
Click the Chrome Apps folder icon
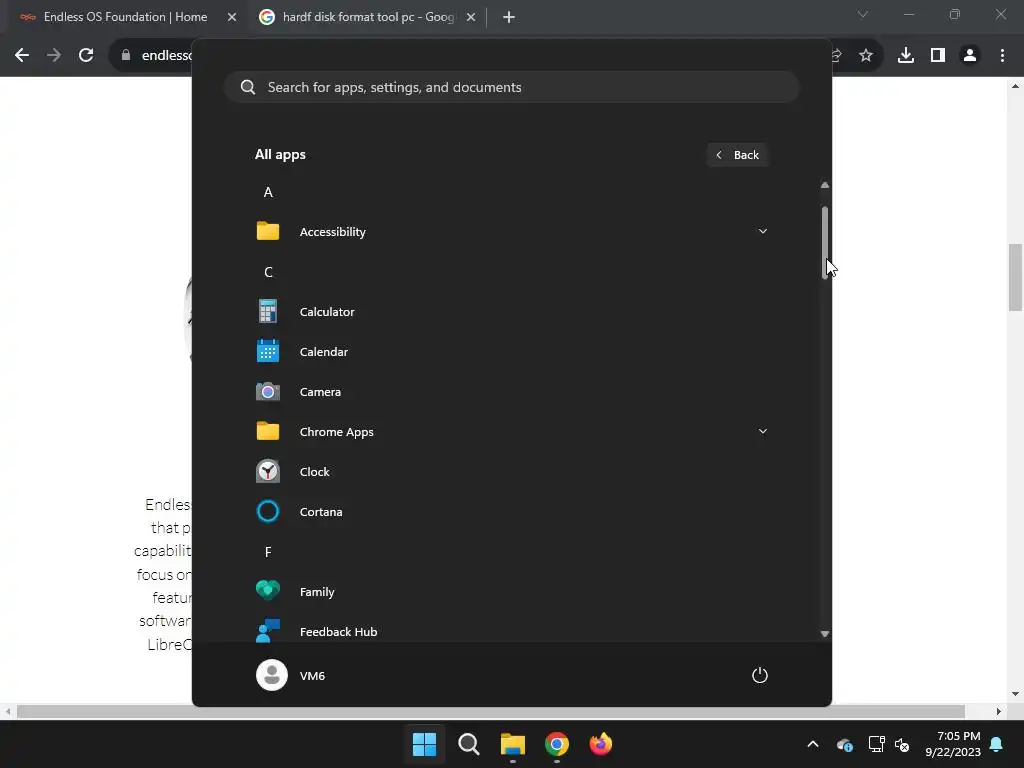click(x=268, y=431)
